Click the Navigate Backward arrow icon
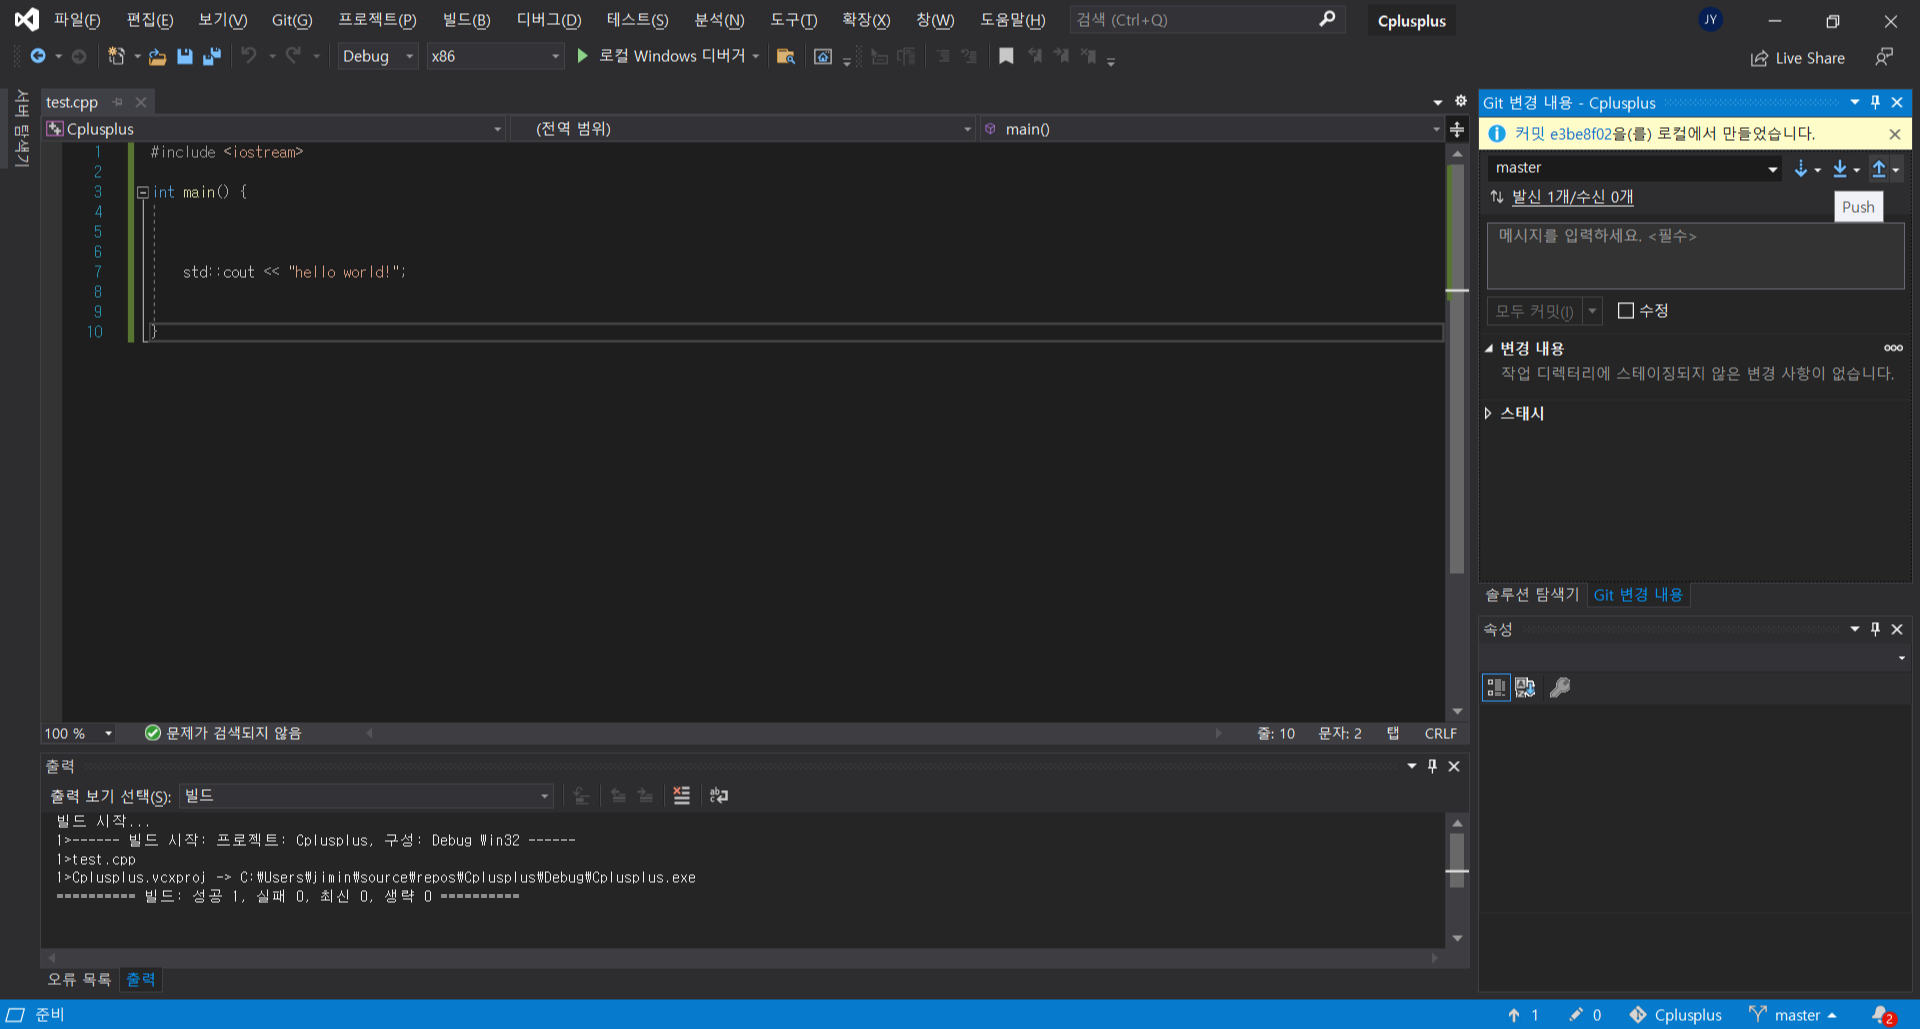1920x1029 pixels. pos(38,56)
